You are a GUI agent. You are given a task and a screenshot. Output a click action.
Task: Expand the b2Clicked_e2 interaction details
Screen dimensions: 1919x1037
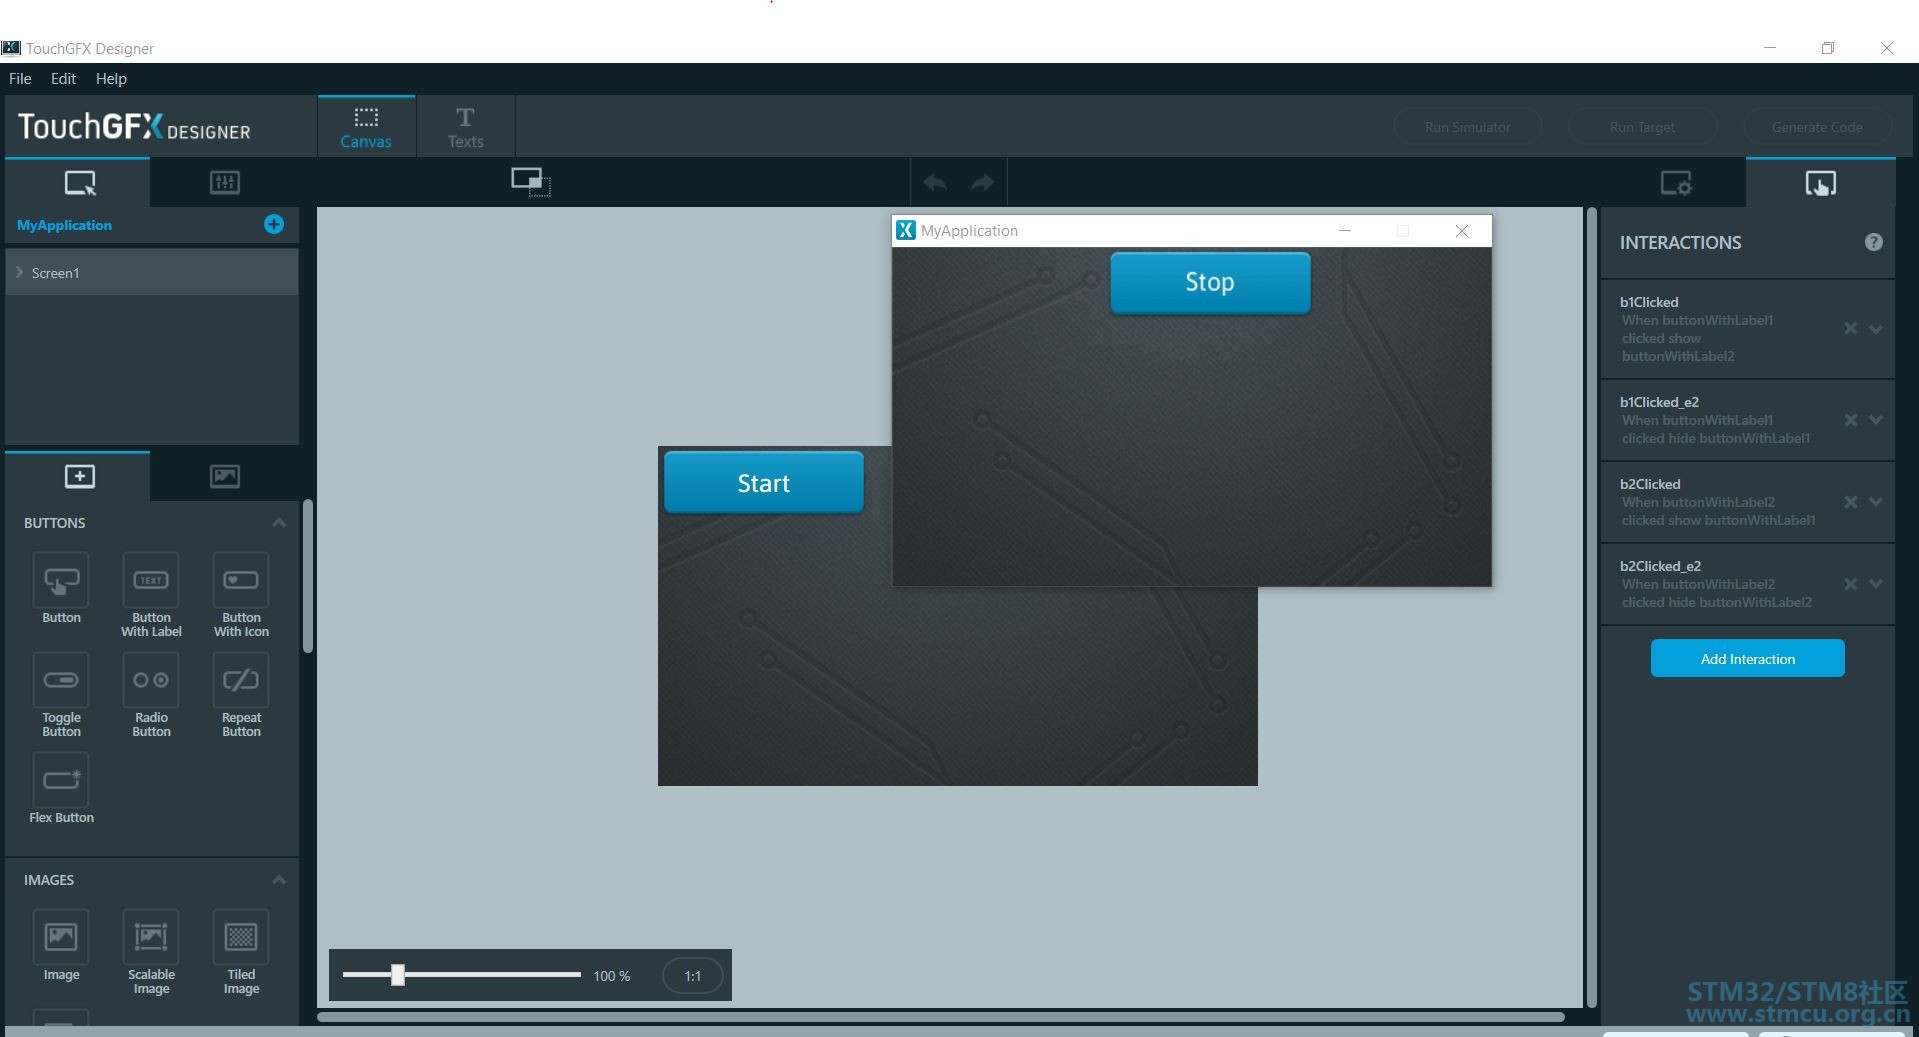pos(1876,584)
